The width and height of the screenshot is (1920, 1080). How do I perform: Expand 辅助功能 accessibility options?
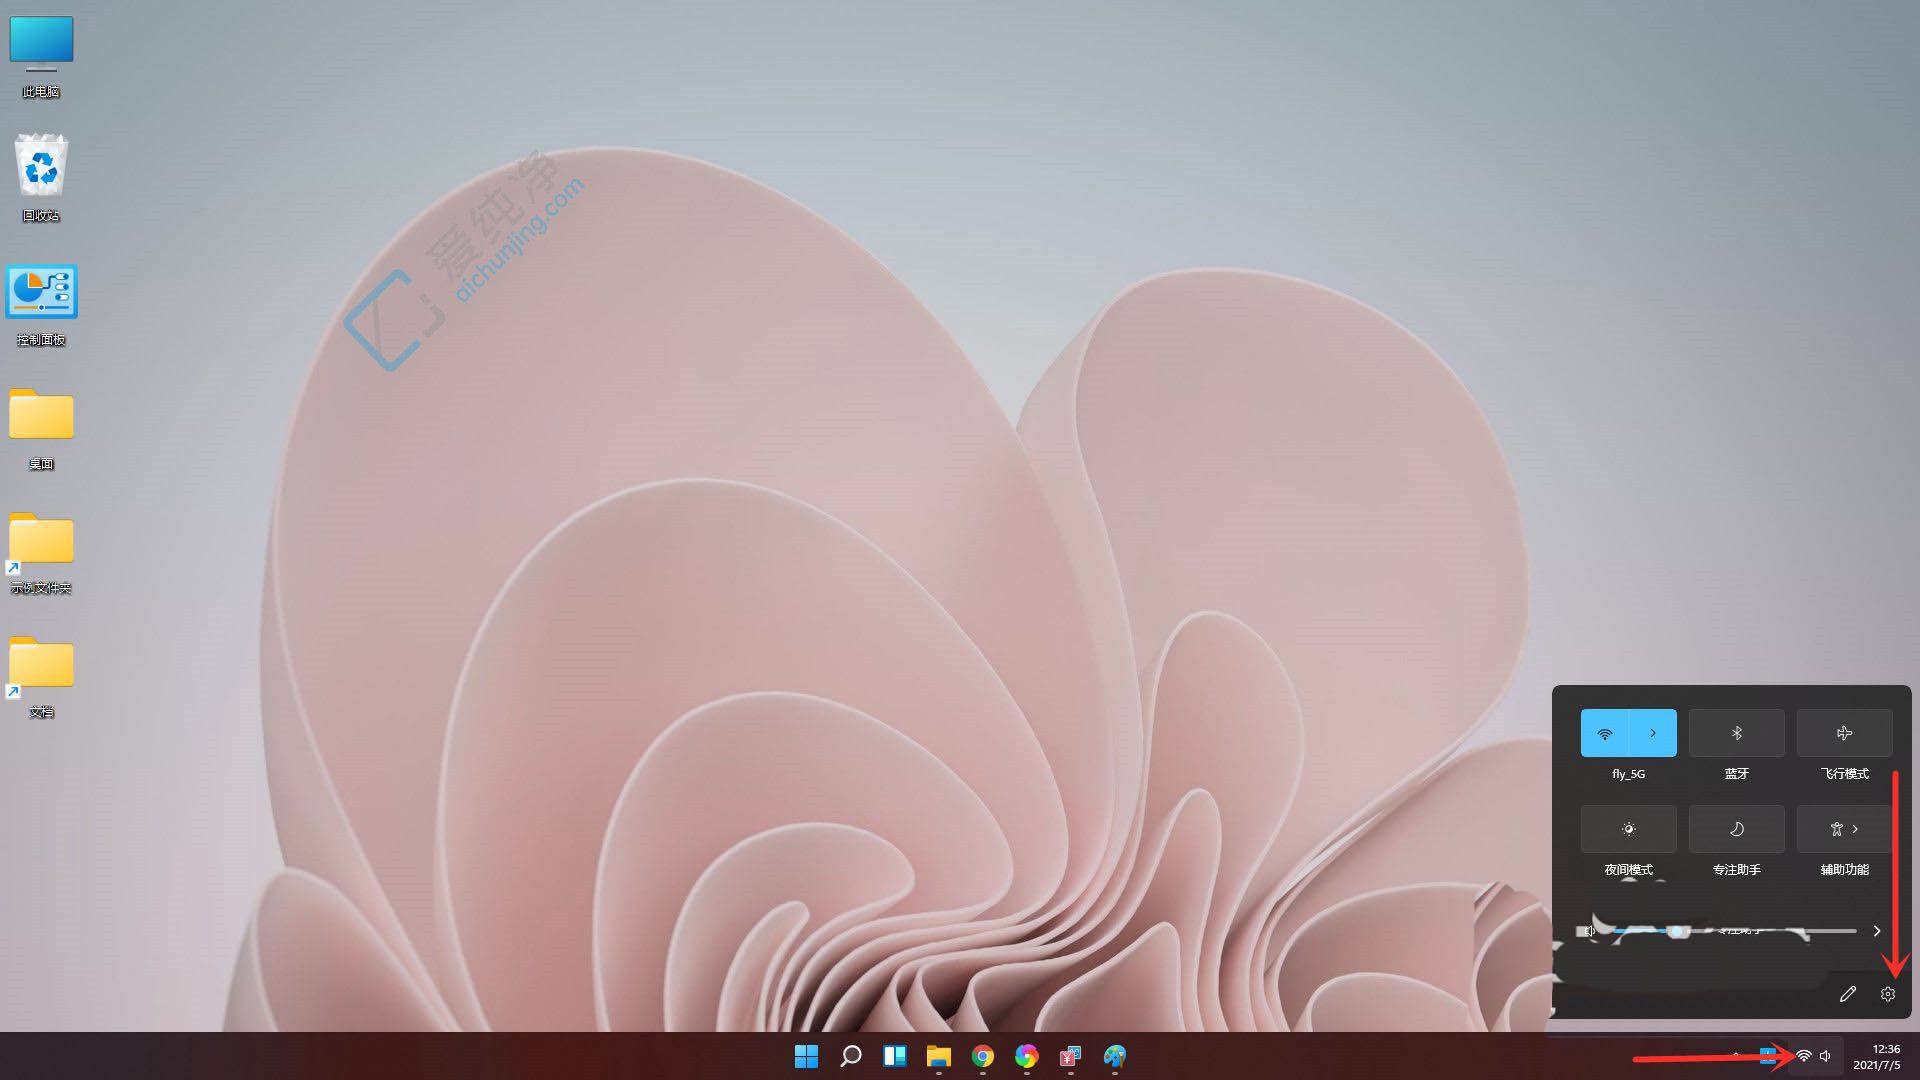point(1856,828)
